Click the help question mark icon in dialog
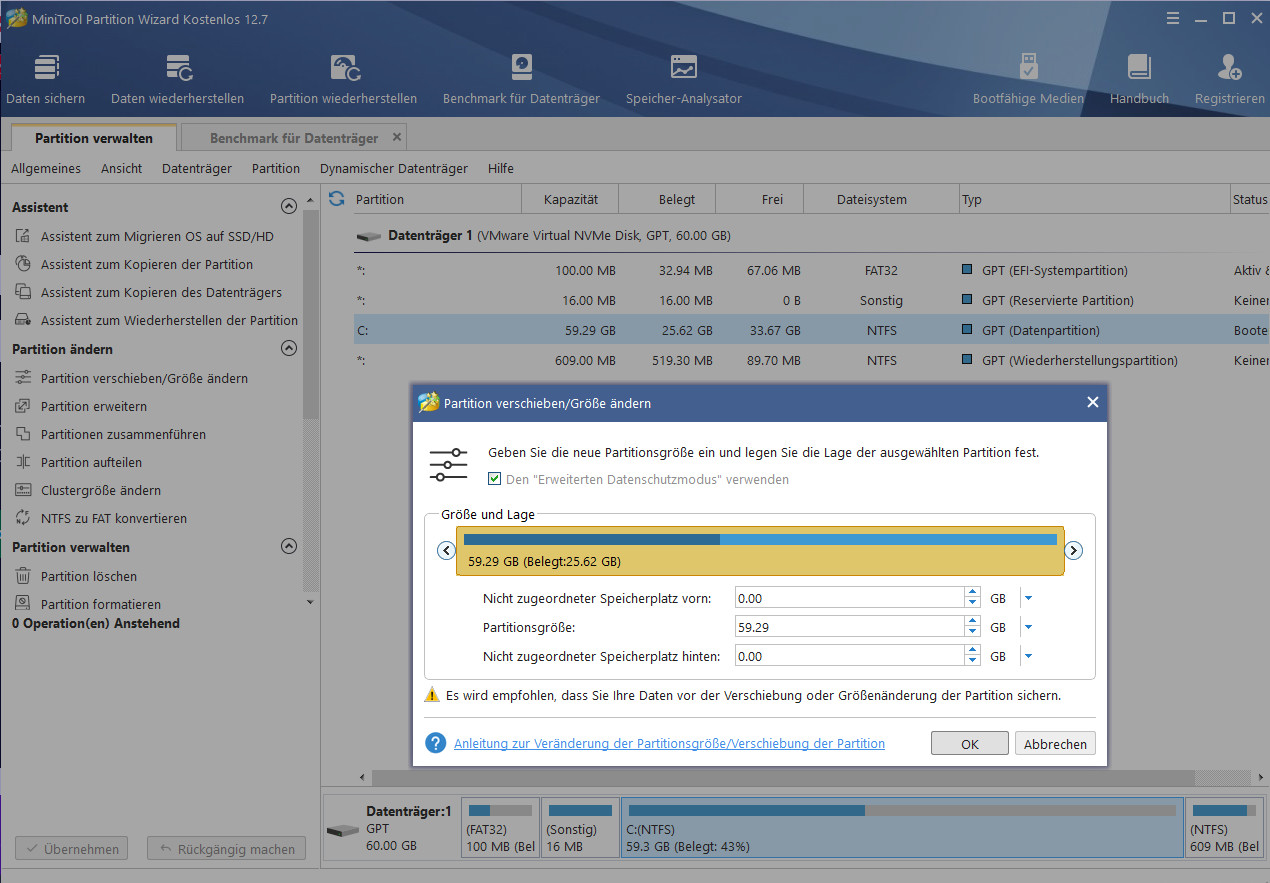 435,743
